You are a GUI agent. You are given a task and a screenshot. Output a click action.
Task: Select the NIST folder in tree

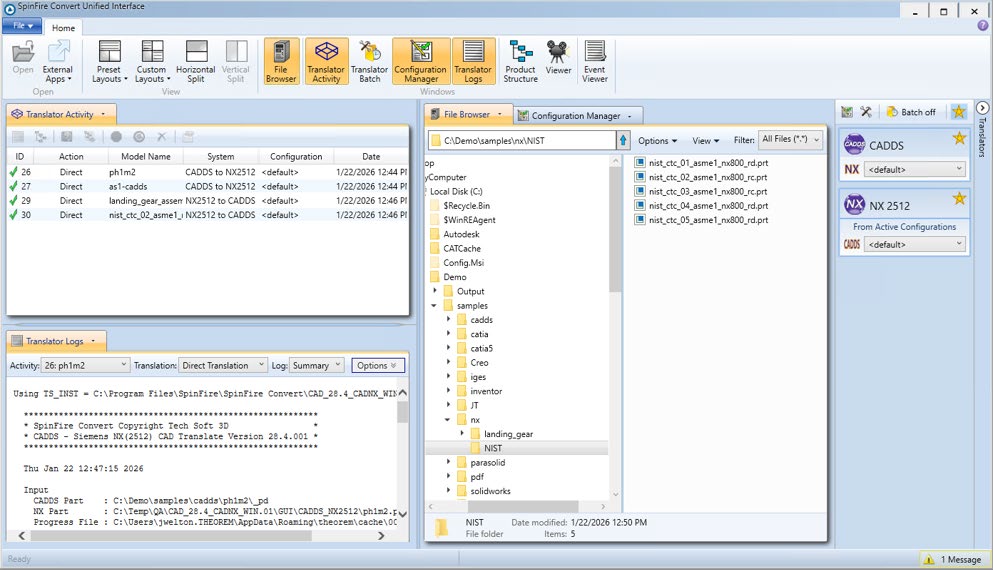(x=493, y=448)
